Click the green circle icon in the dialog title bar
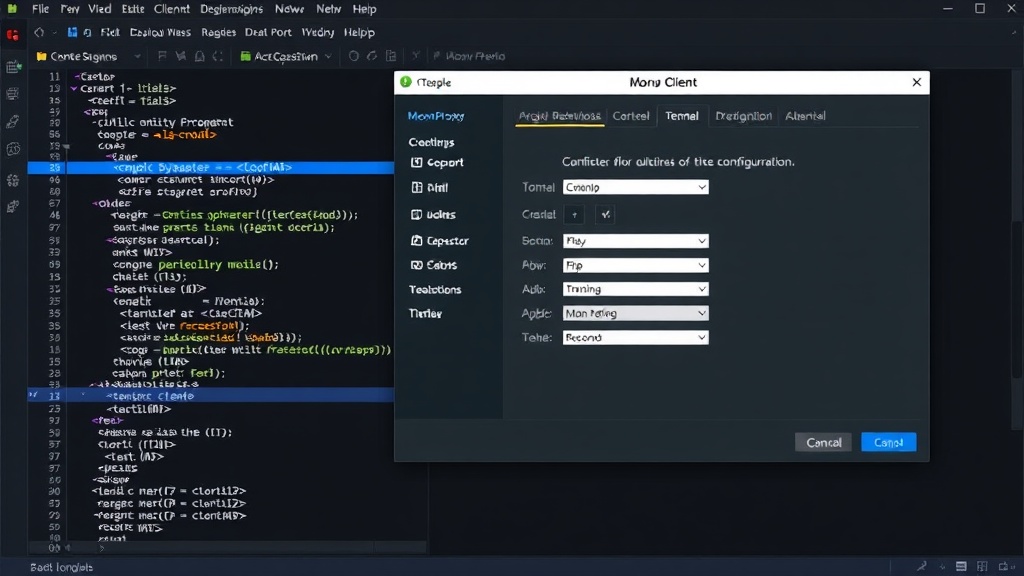 406,82
